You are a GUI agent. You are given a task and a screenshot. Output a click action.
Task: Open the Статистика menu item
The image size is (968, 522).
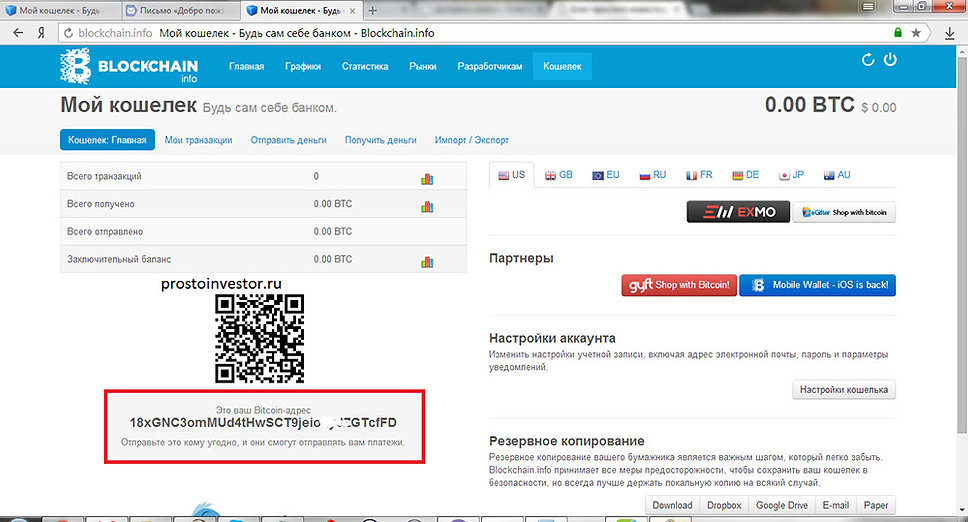click(365, 67)
